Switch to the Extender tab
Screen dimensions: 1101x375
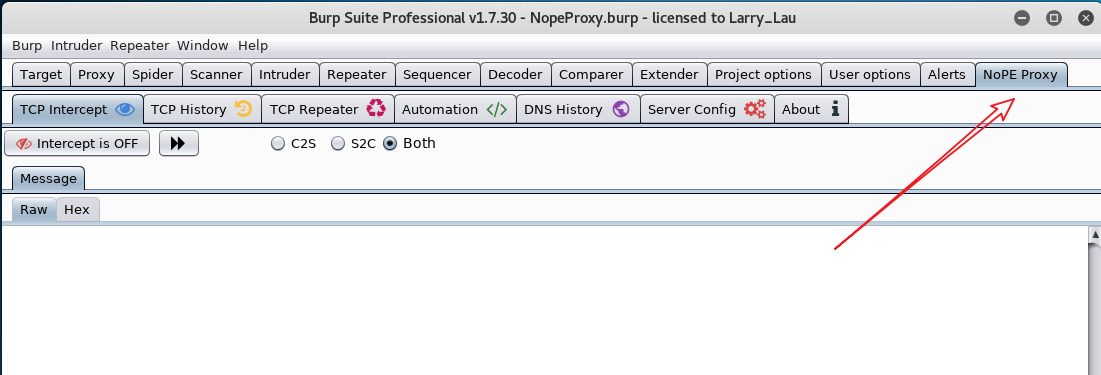pyautogui.click(x=669, y=74)
